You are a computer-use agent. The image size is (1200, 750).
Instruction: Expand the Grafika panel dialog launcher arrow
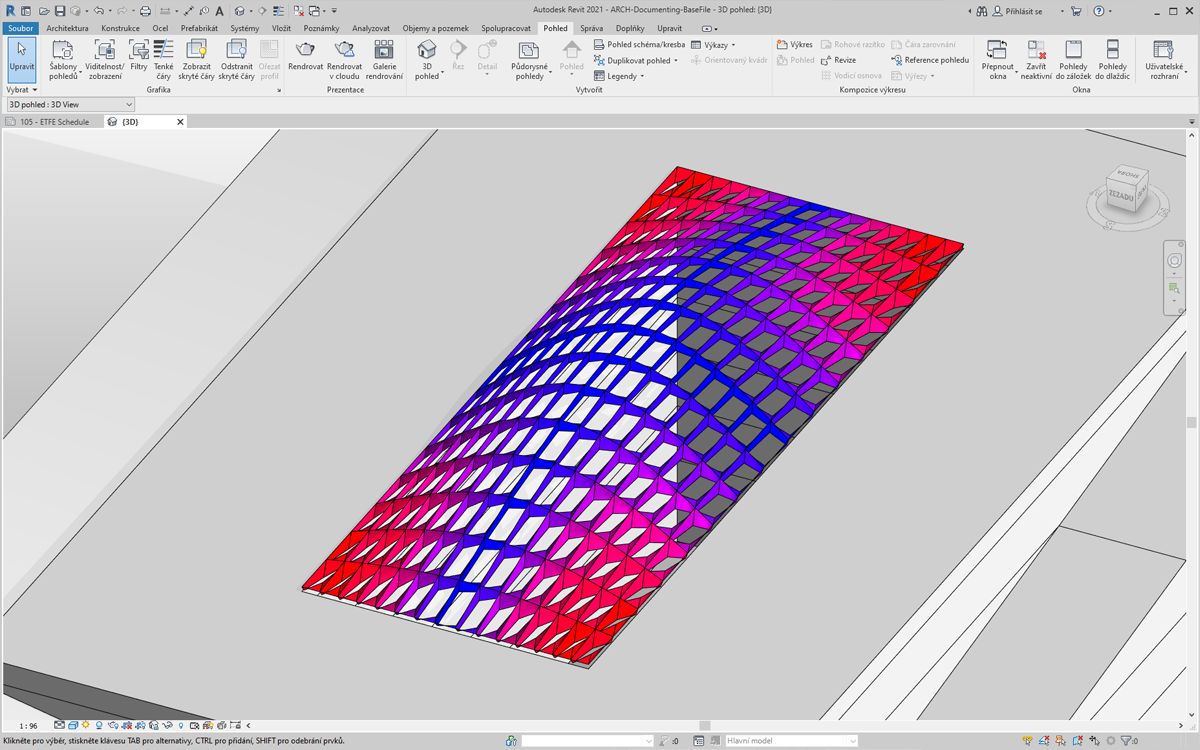coord(279,91)
